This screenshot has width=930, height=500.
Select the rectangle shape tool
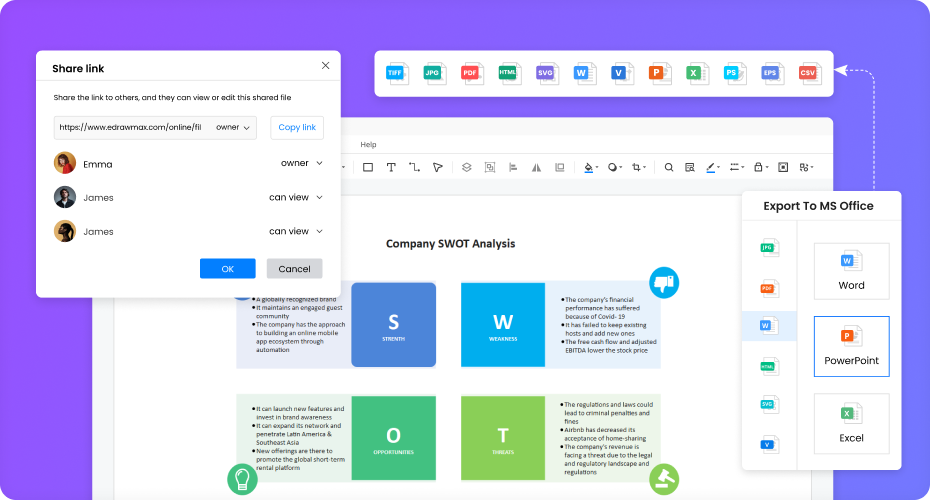[x=367, y=168]
